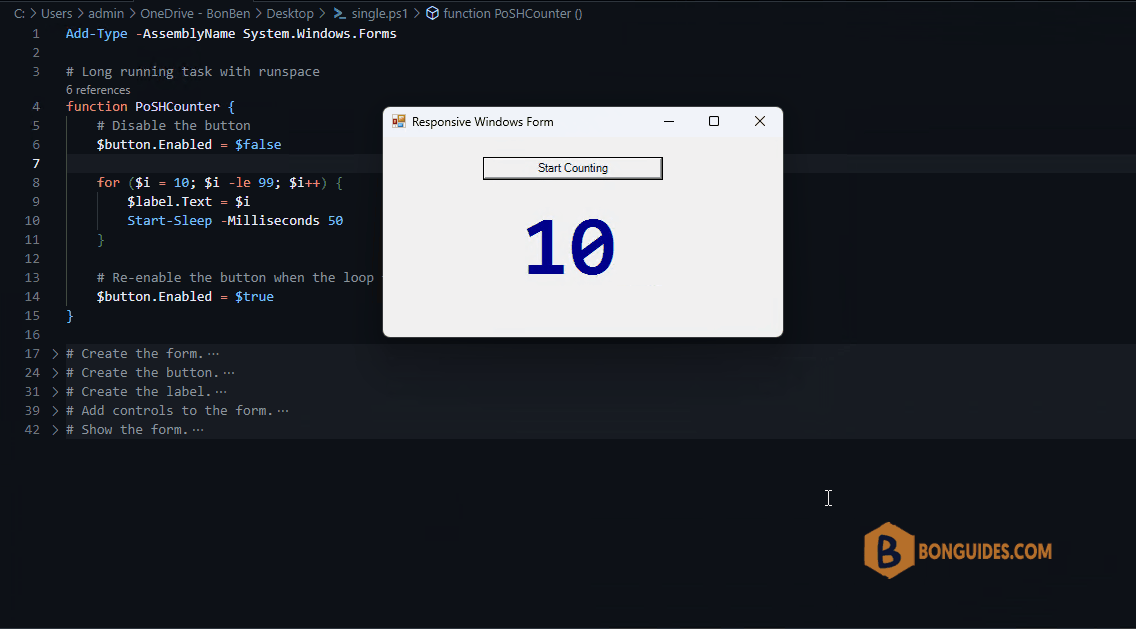Screen dimensions: 1136x629
Task: Click line number 7 in the gutter
Action: (36, 163)
